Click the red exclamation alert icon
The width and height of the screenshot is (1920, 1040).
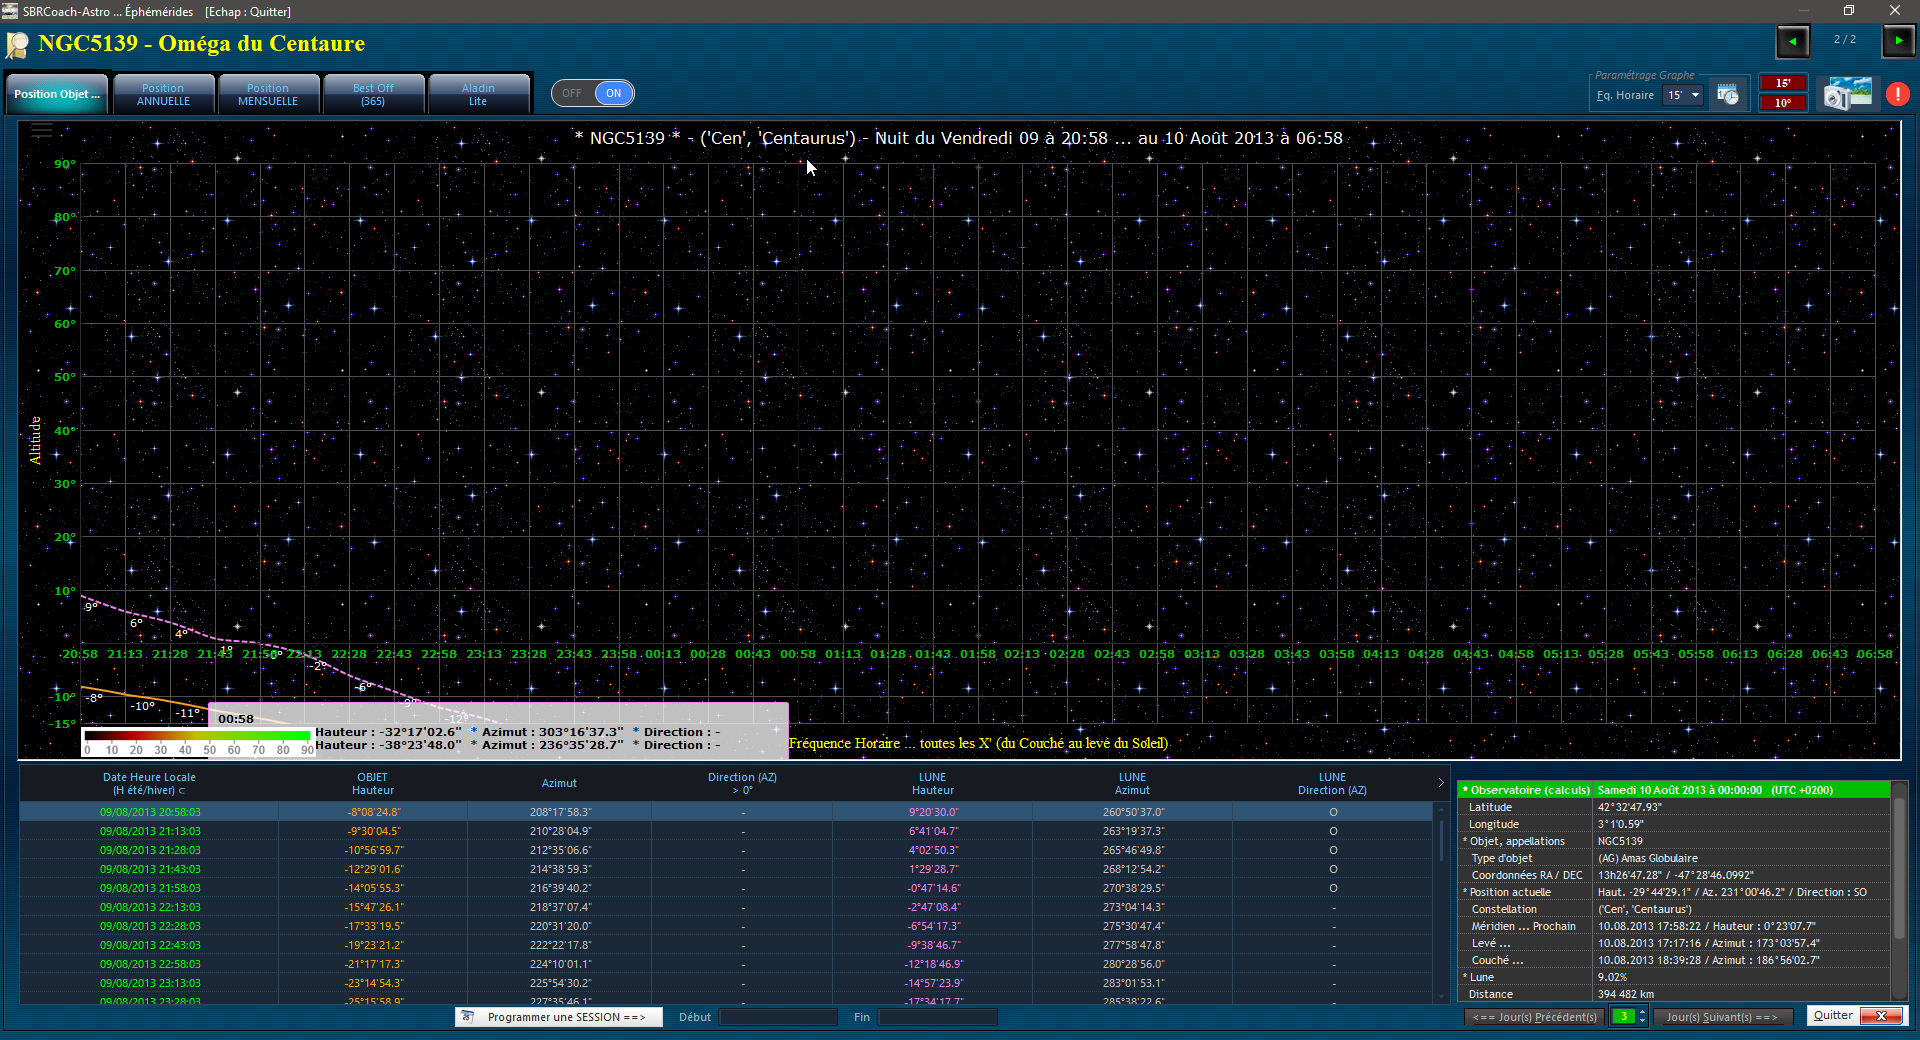click(x=1897, y=94)
